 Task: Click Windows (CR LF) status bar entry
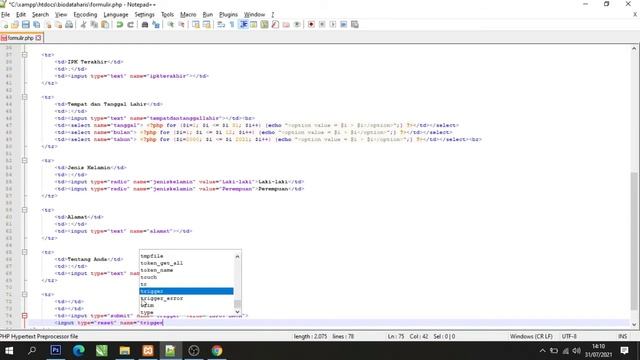(x=531, y=336)
